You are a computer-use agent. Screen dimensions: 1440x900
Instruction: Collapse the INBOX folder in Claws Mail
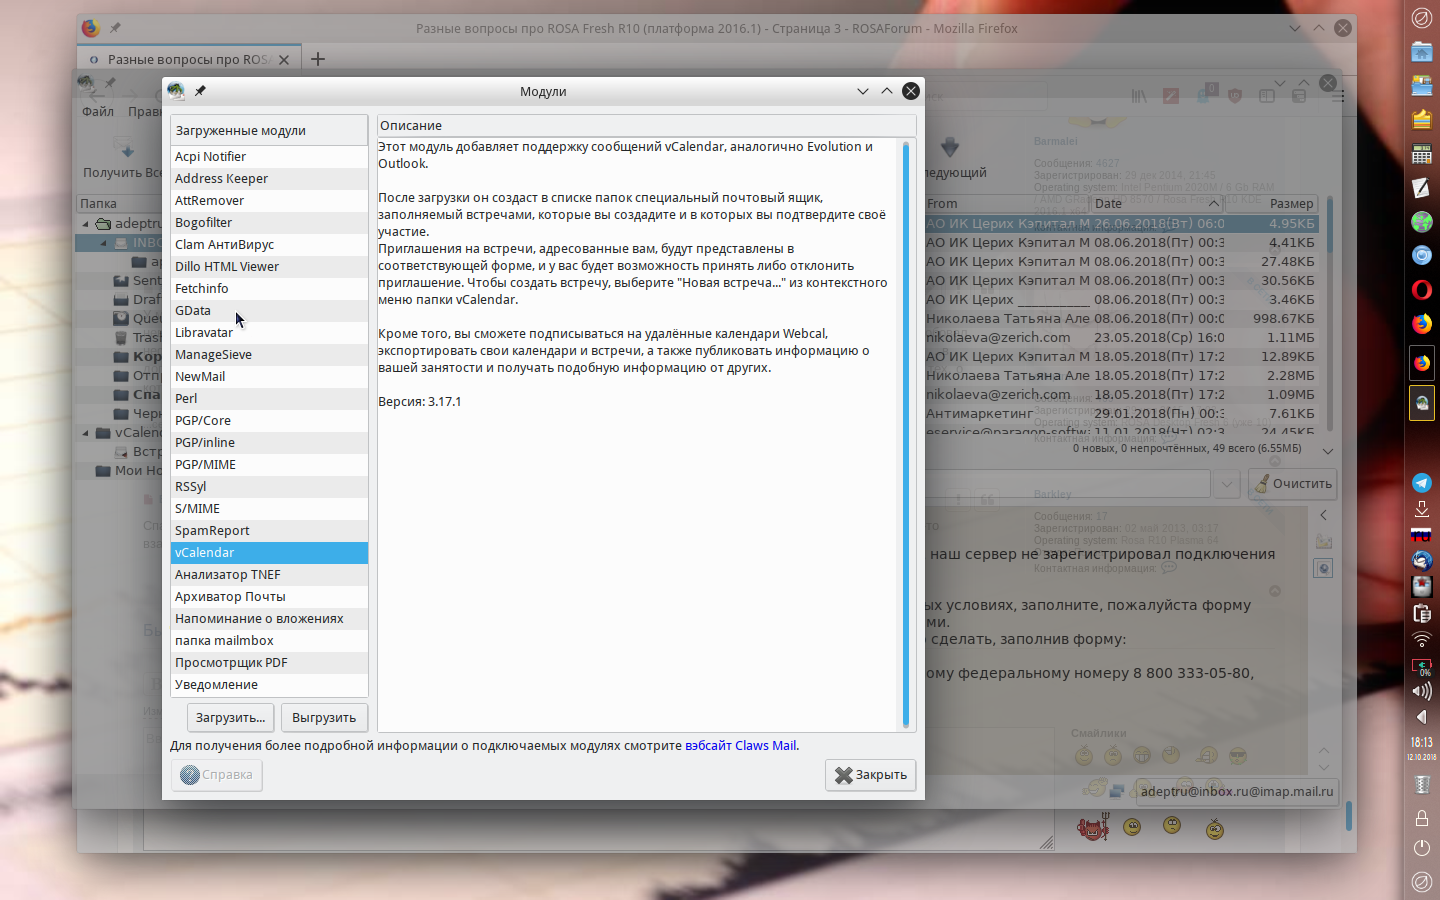pos(103,243)
